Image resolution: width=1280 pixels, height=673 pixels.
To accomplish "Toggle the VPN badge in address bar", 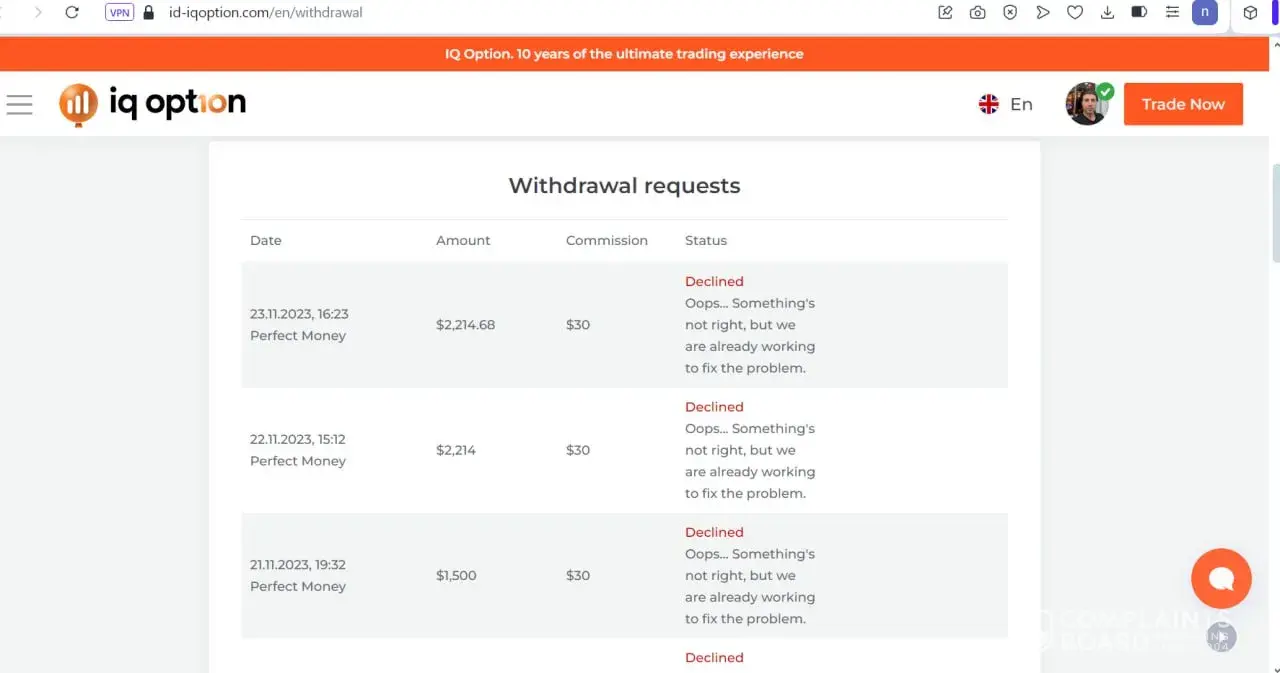I will tap(119, 13).
